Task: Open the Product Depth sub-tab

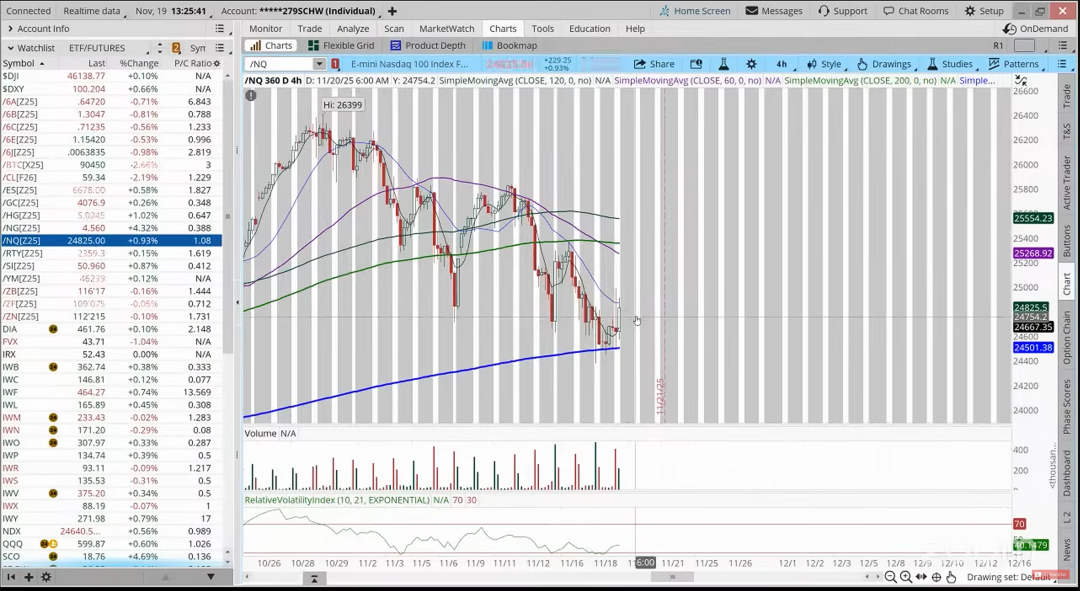Action: tap(428, 45)
